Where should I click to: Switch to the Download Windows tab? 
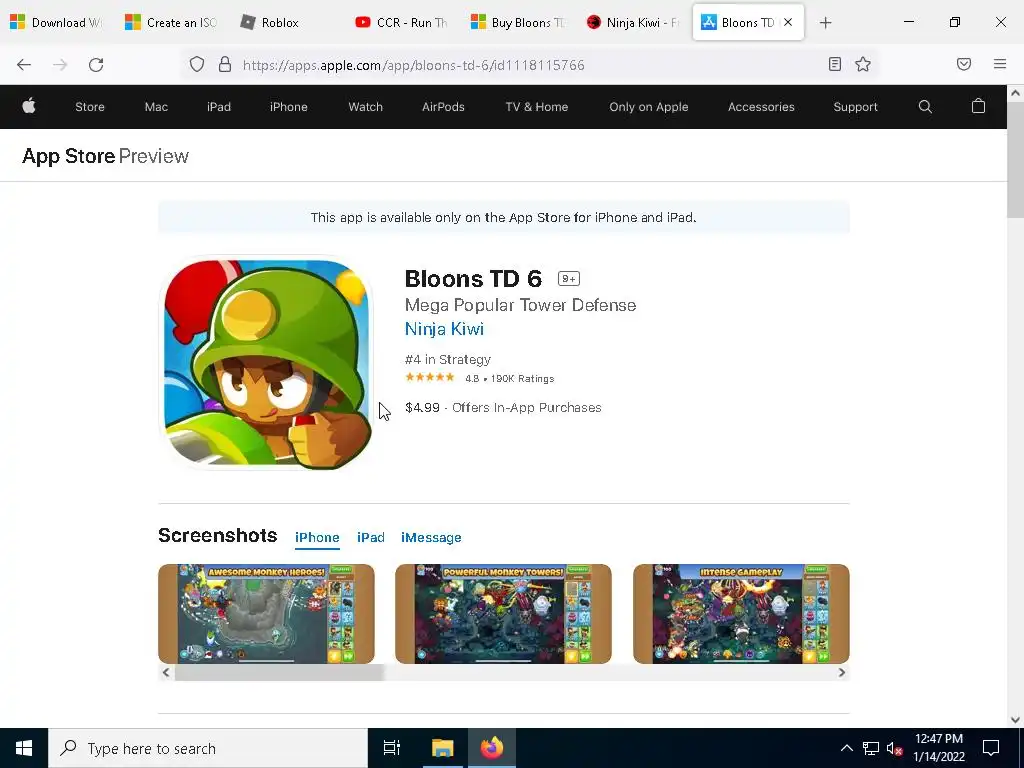coord(57,23)
